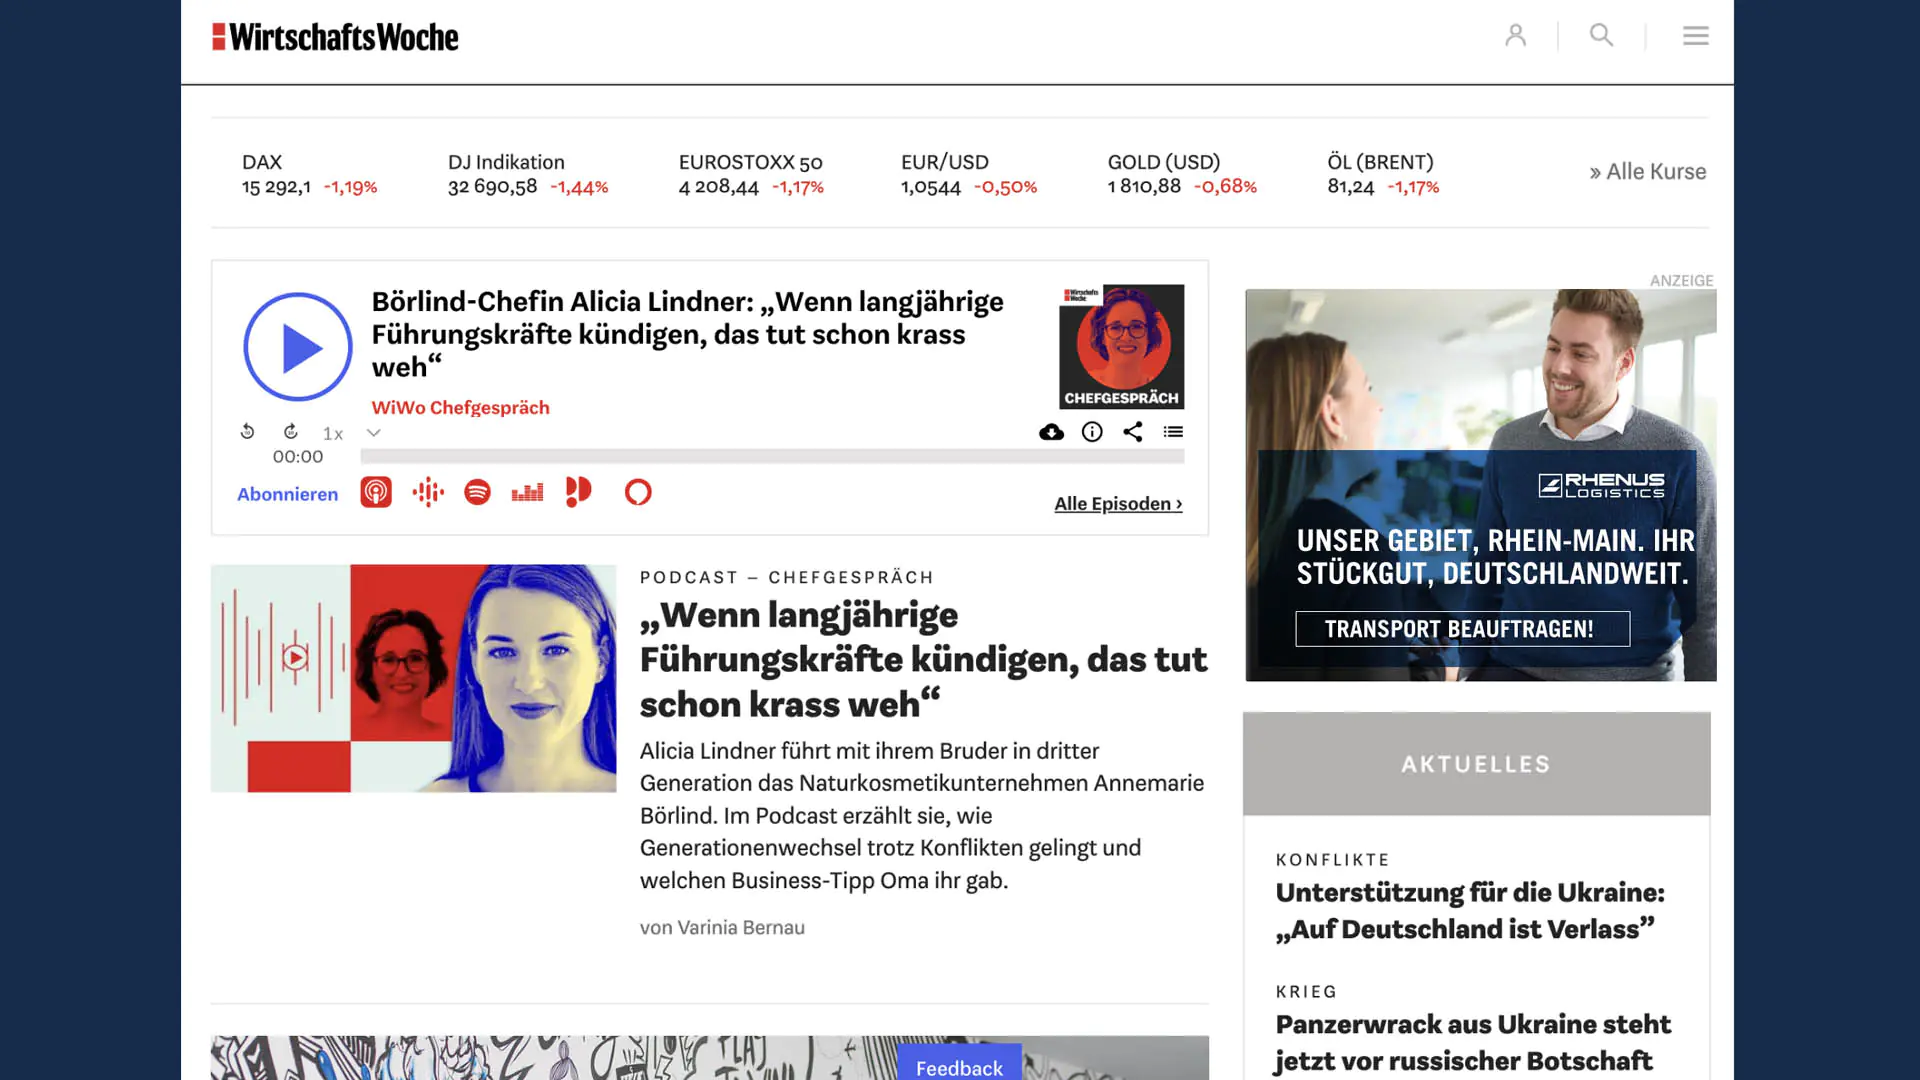Click Transport beauftragen ad button
This screenshot has width=1920, height=1080.
(x=1462, y=629)
